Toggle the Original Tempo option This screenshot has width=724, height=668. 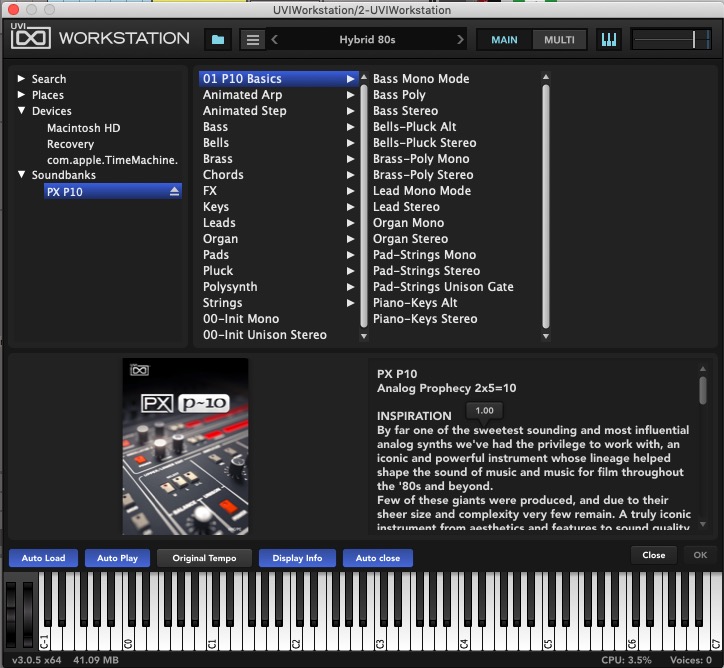tap(204, 558)
